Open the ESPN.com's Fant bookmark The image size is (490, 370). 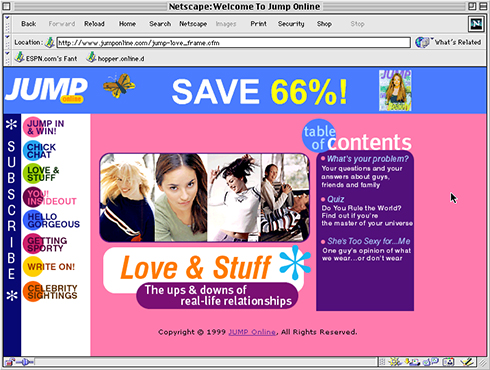coord(46,58)
